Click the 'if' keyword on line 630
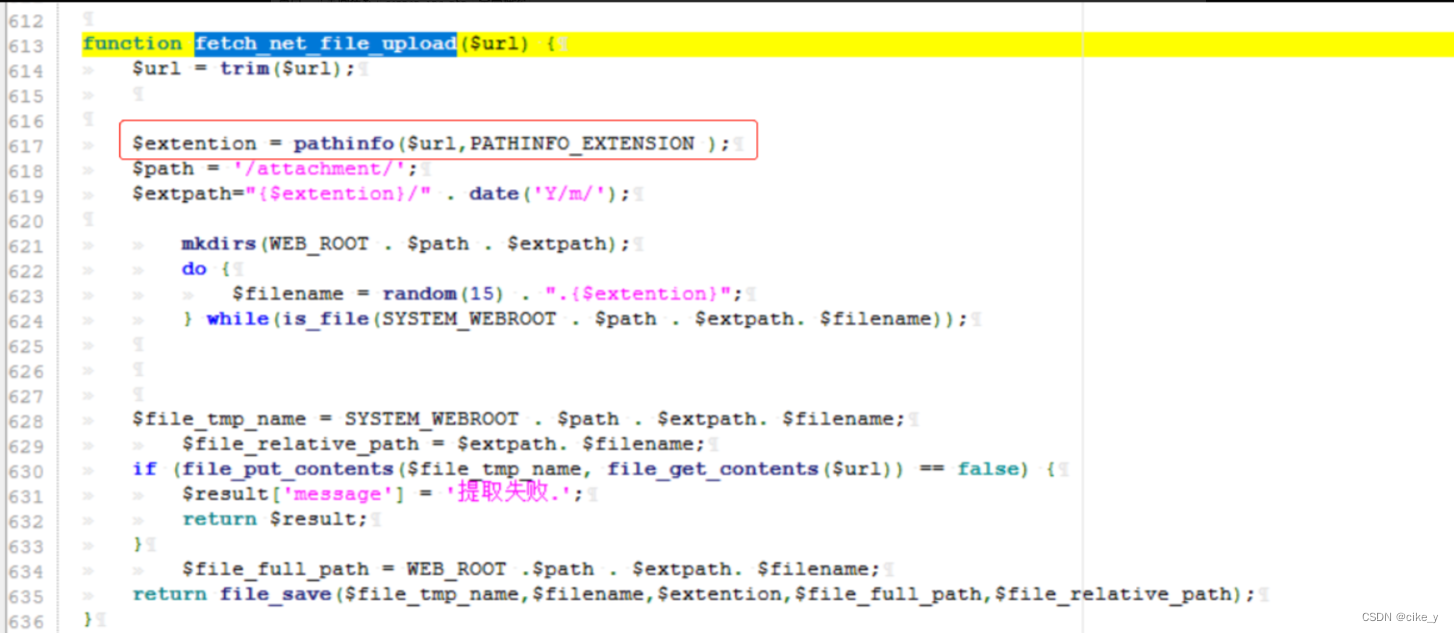Viewport: 1454px width, 633px height. coord(145,469)
